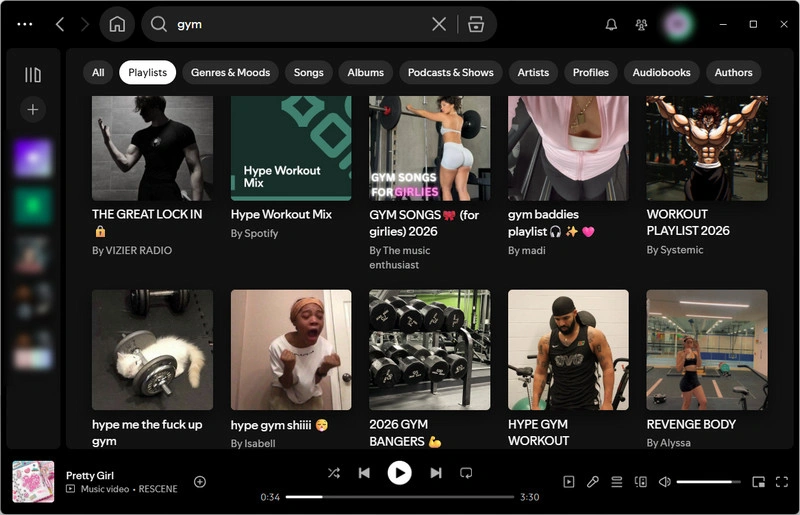Go forward with the right arrow
Viewport: 800px width, 515px height.
pos(85,24)
